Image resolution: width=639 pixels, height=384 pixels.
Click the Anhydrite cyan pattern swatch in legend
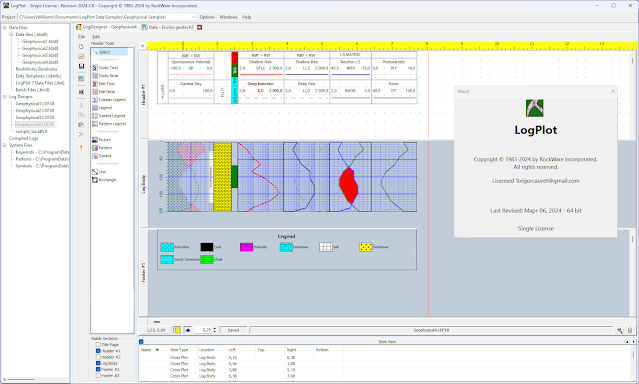tap(167, 247)
